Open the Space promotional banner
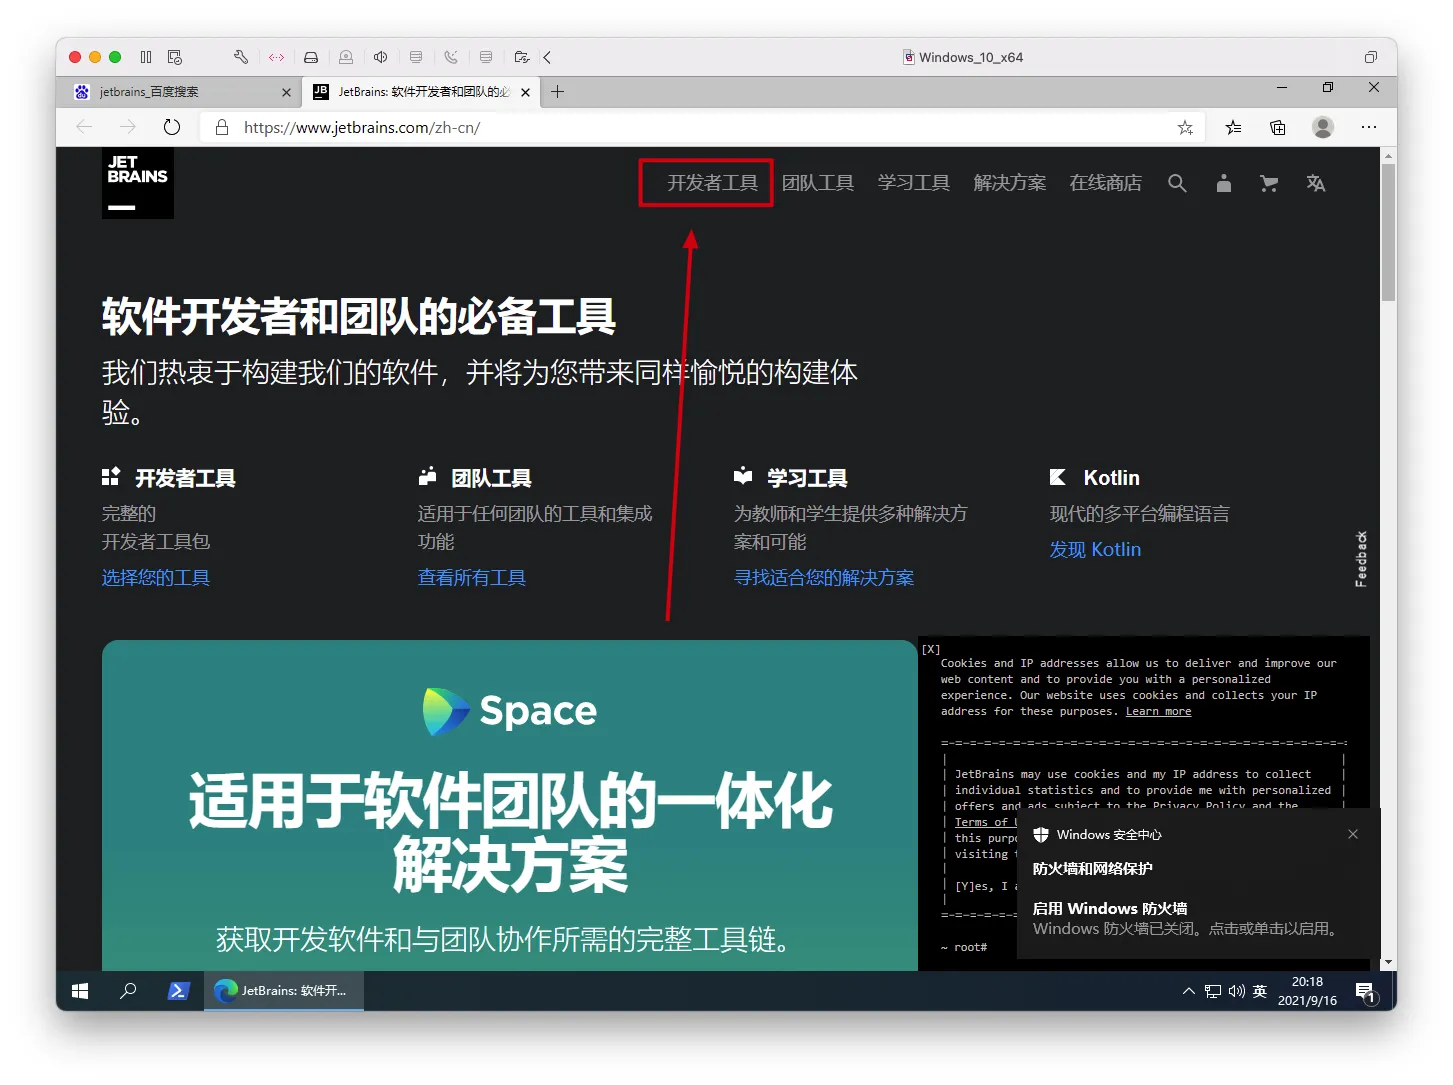Viewport: 1453px width, 1085px height. [510, 805]
